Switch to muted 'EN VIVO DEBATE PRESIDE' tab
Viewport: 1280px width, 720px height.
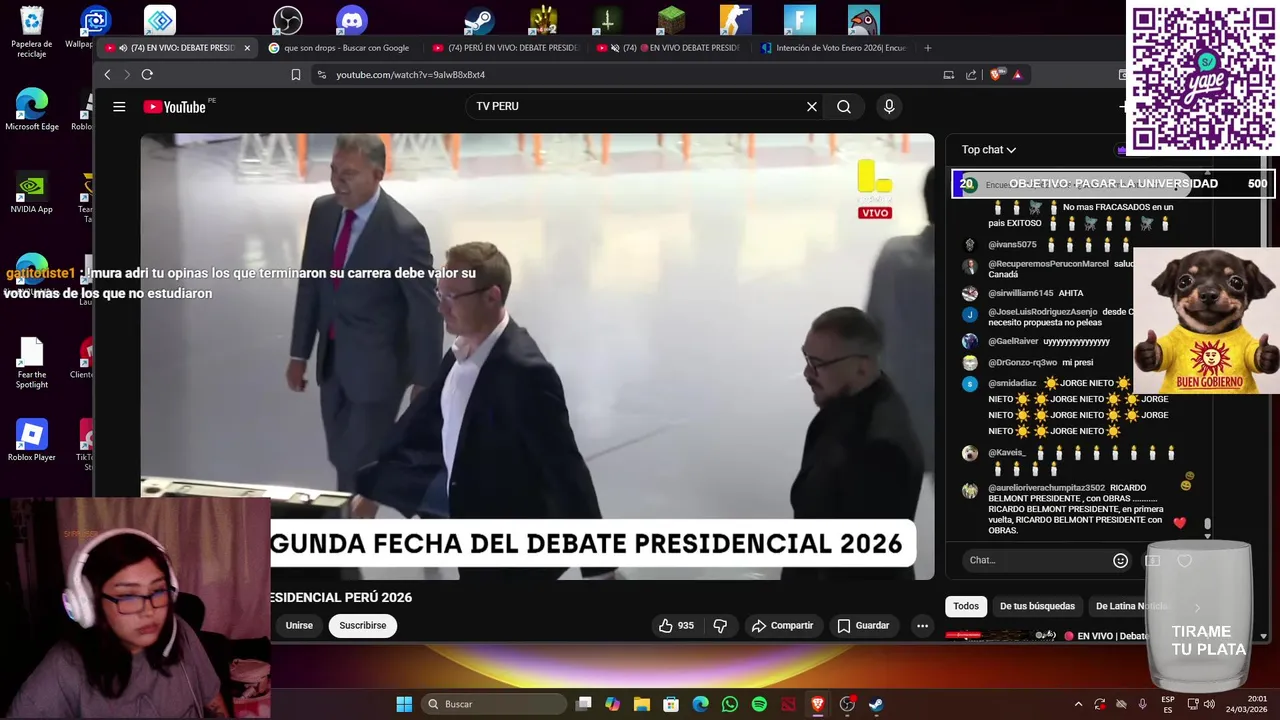click(668, 48)
